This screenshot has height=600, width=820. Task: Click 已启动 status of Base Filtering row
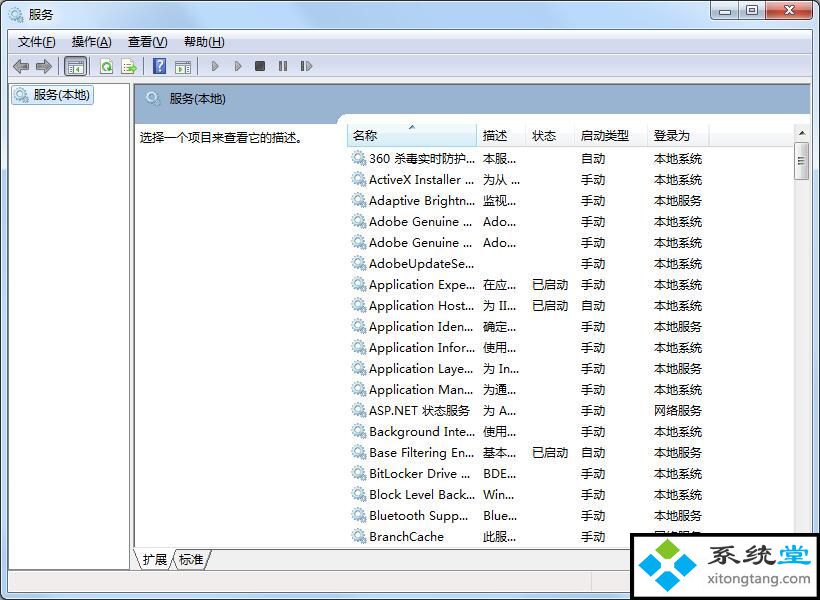[550, 452]
